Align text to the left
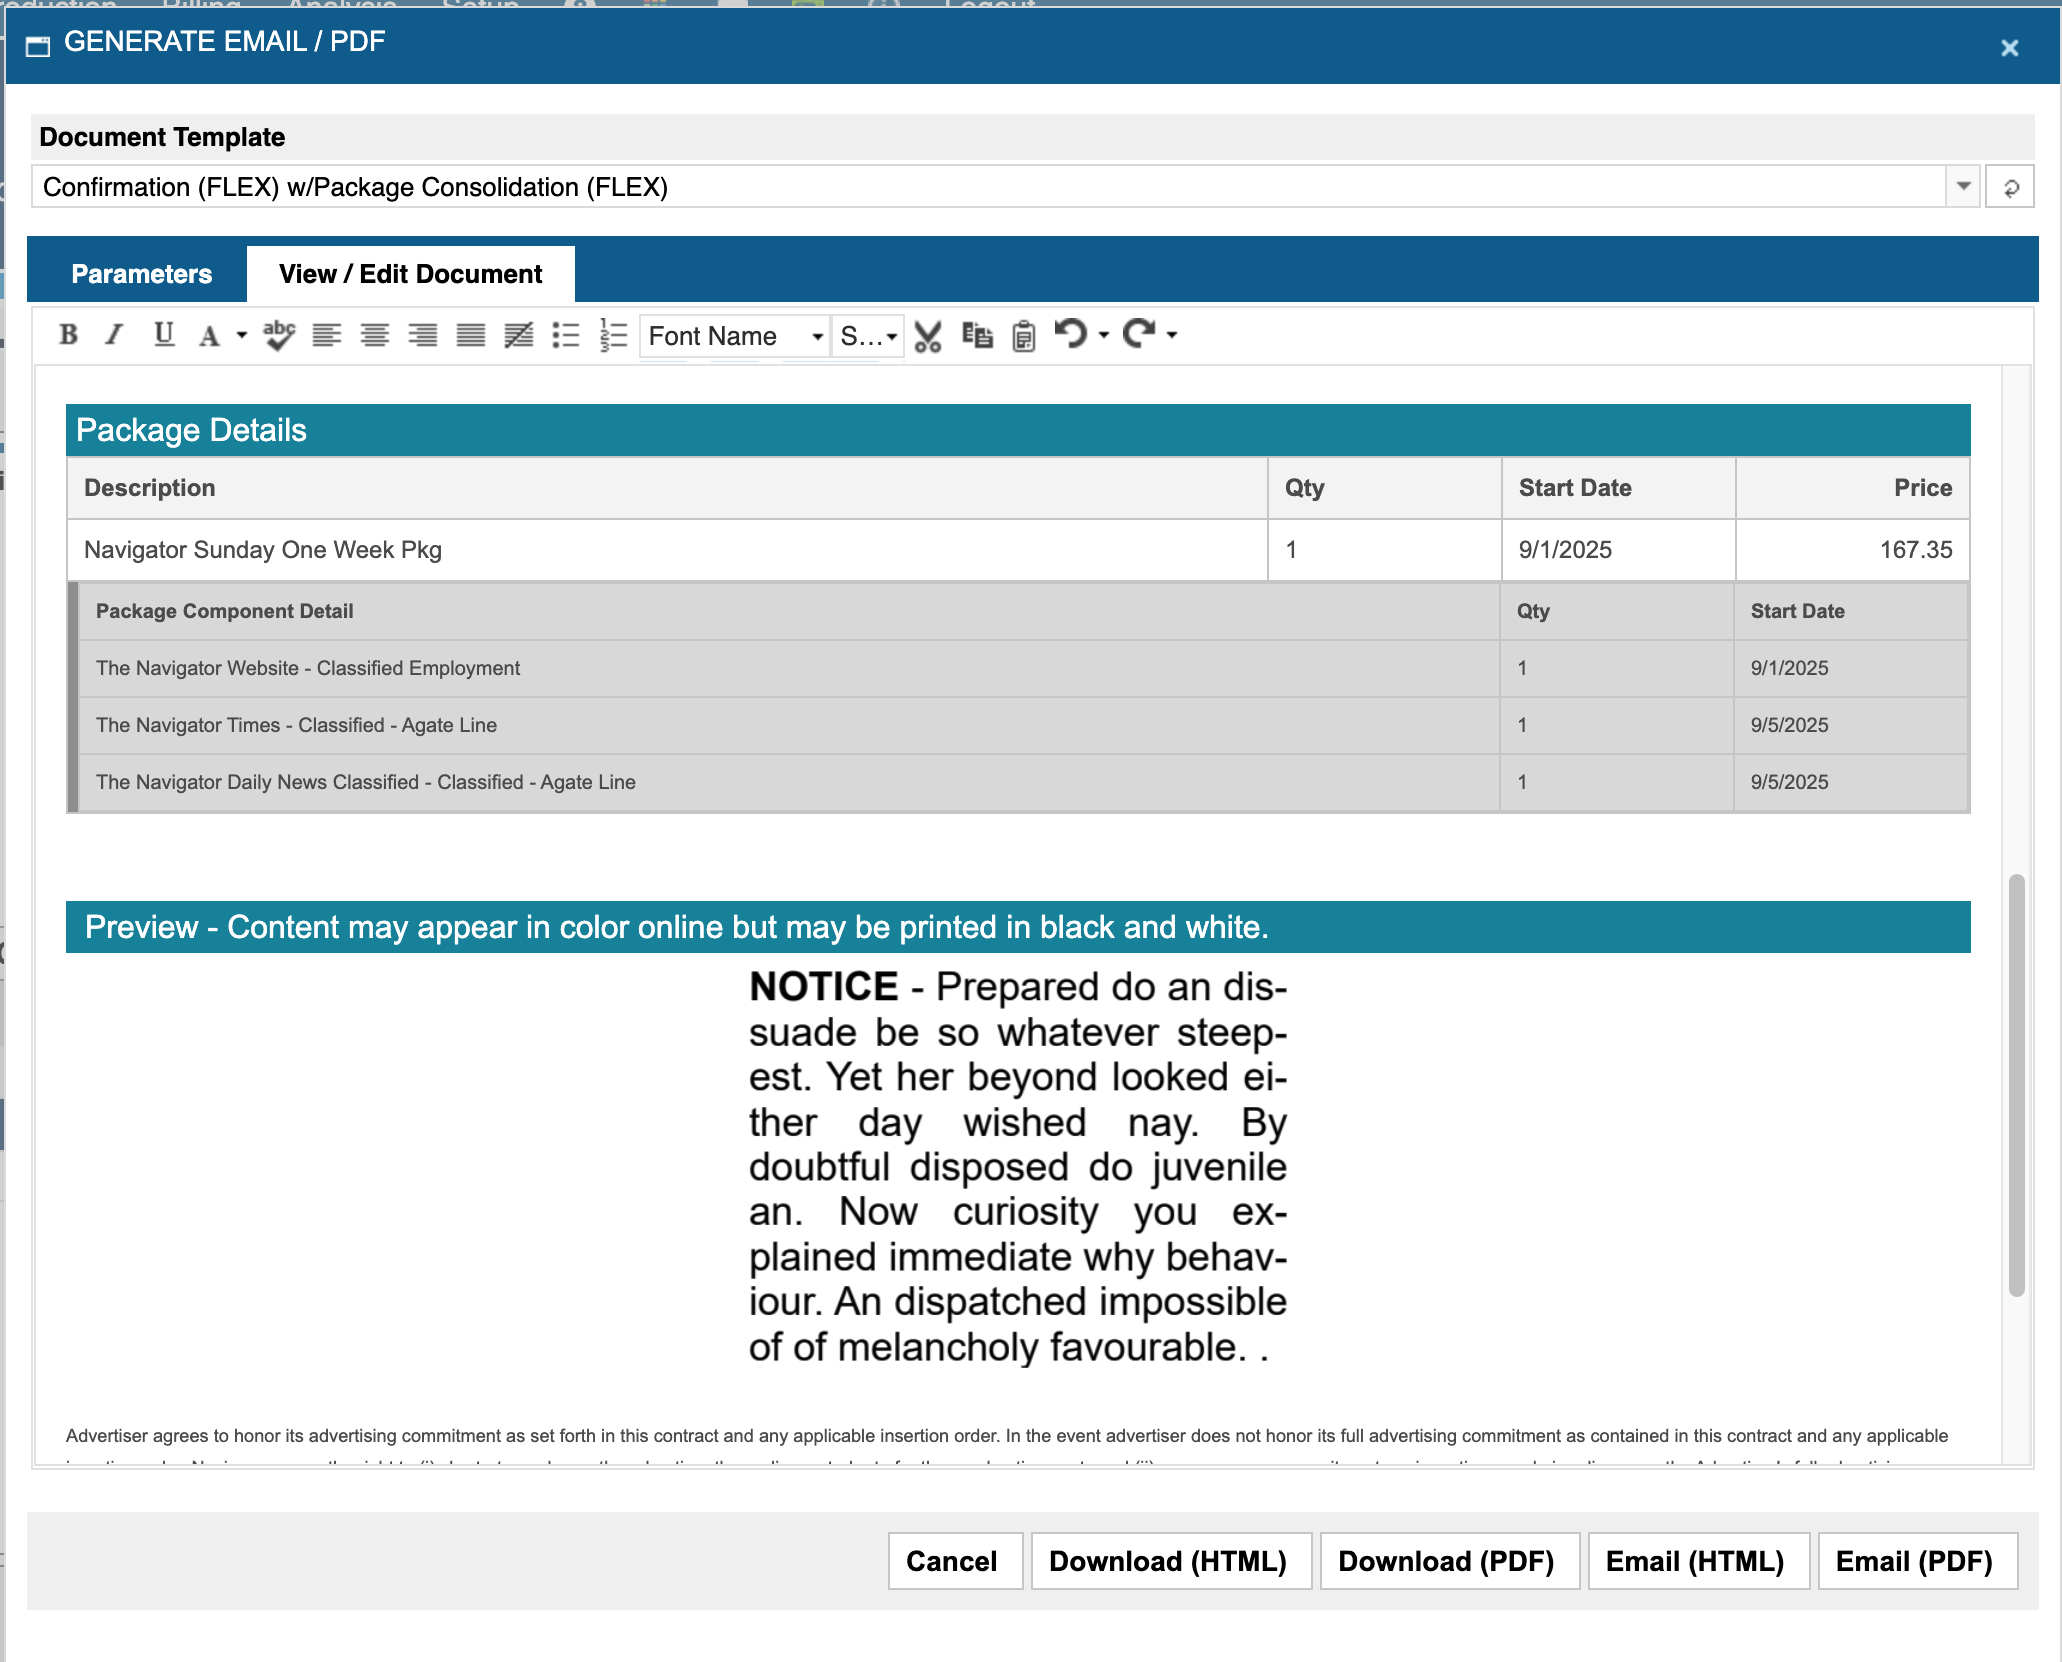Viewport: 2062px width, 1662px height. [326, 335]
